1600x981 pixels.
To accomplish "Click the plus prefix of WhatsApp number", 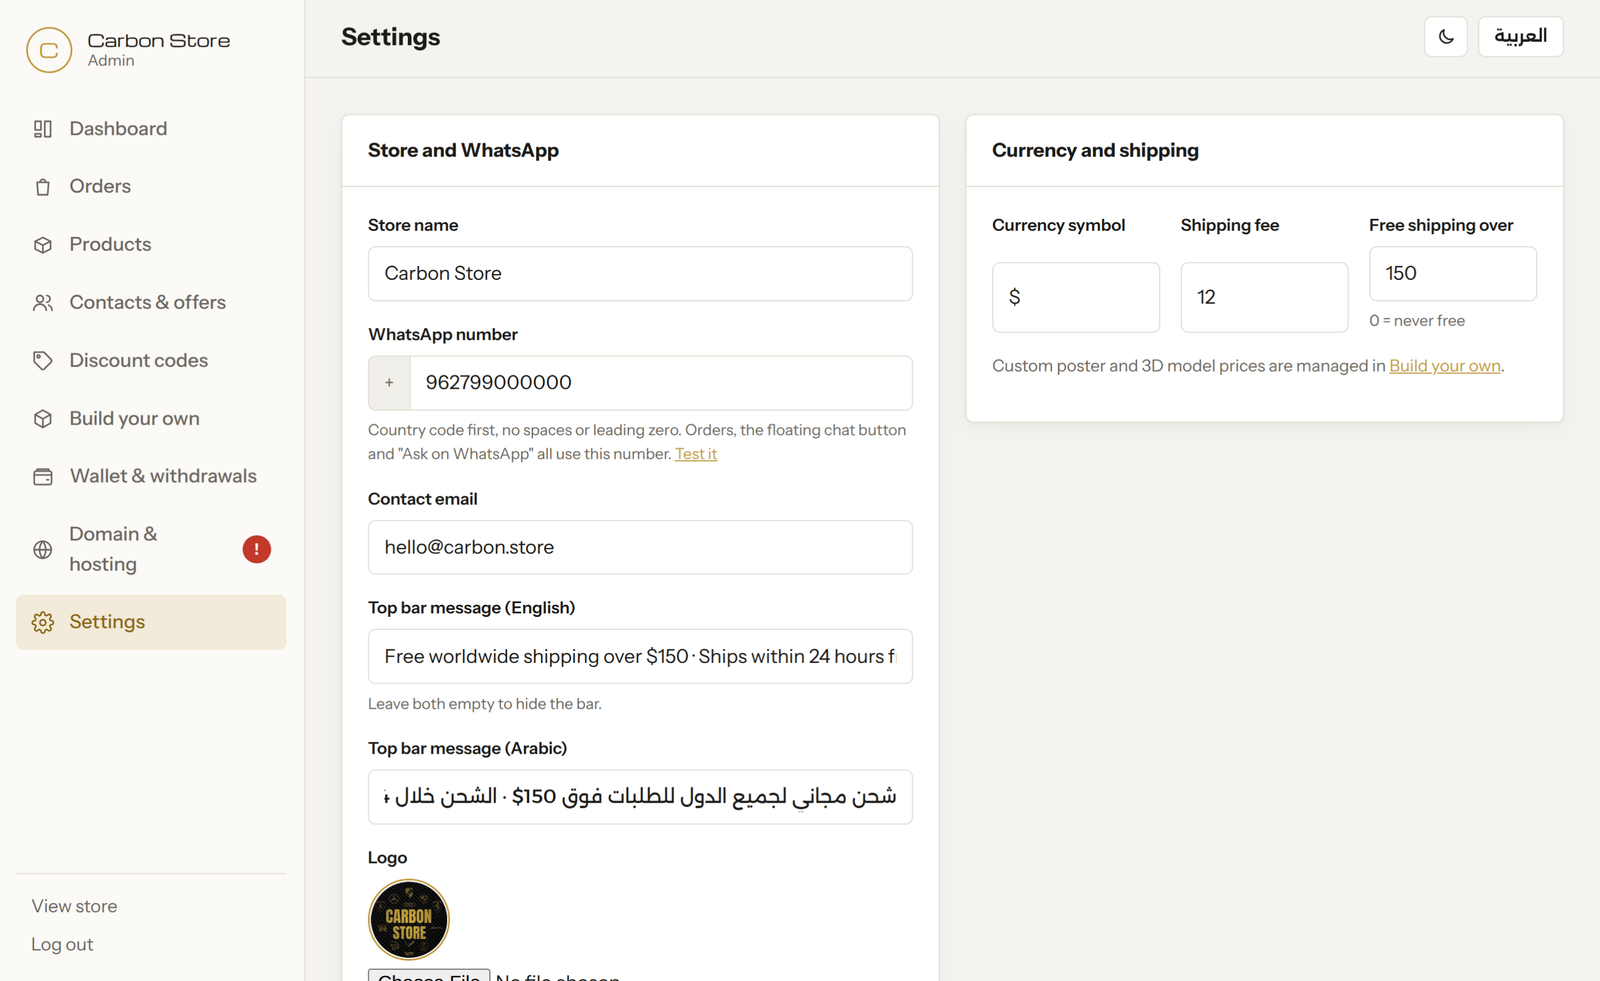I will click(x=389, y=383).
